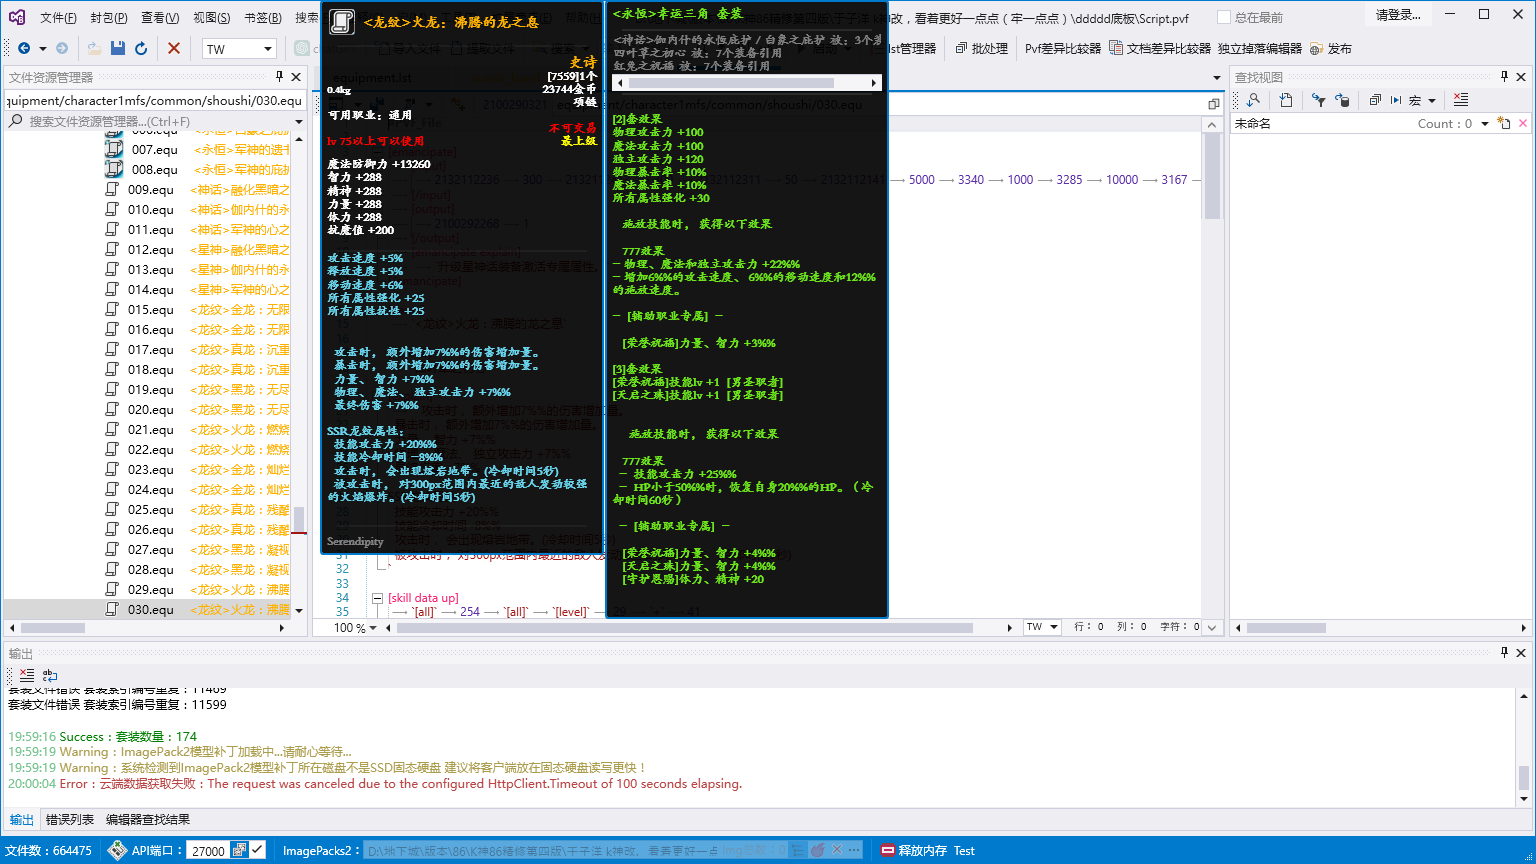Click the API port settings icon
The height and width of the screenshot is (864, 1536).
pyautogui.click(x=239, y=850)
